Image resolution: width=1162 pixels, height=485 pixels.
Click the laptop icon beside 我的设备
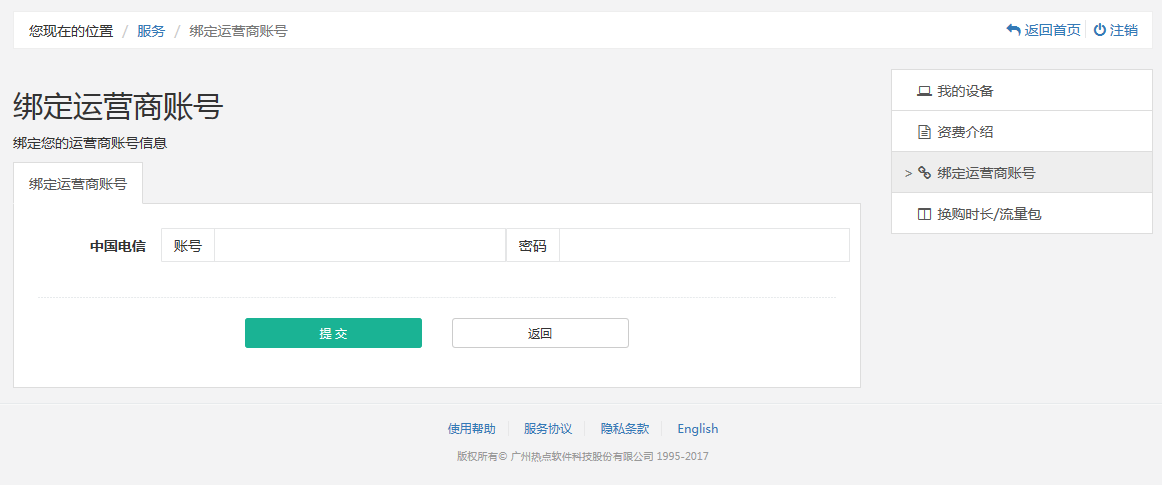(924, 91)
